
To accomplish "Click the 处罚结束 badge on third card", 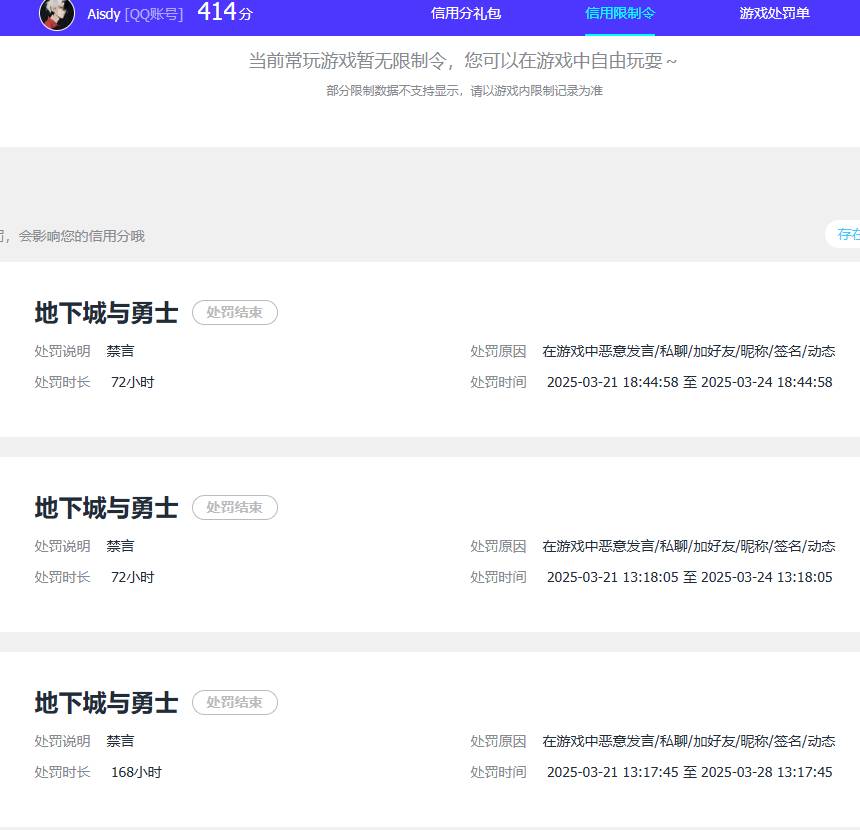I will point(234,702).
